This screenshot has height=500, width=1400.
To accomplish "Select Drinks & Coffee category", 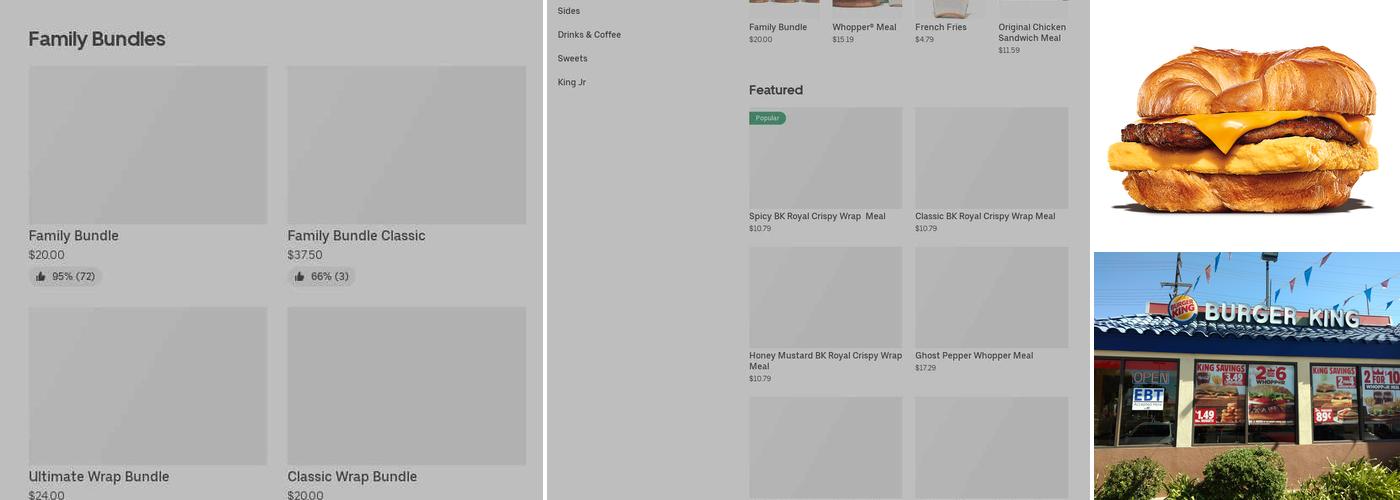I will click(589, 35).
